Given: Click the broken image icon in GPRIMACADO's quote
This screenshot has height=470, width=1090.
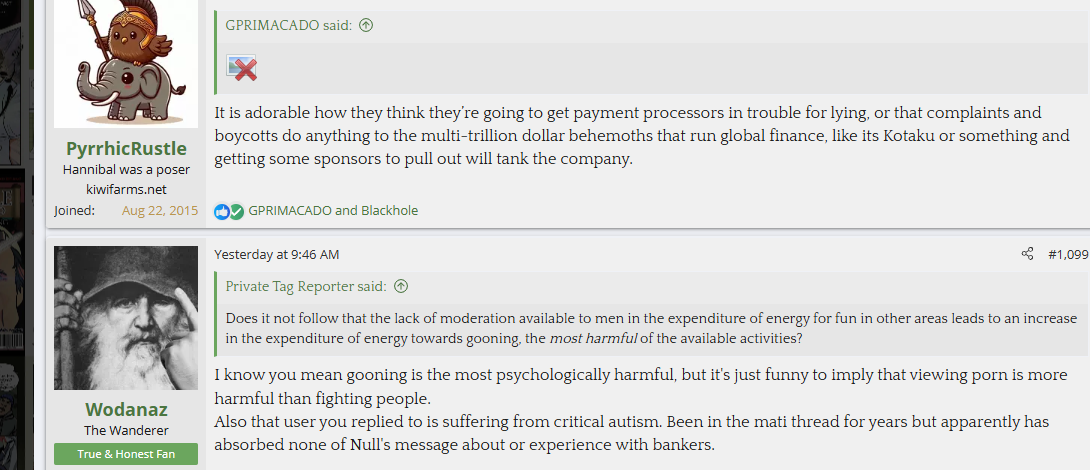Looking at the screenshot, I should click(242, 68).
